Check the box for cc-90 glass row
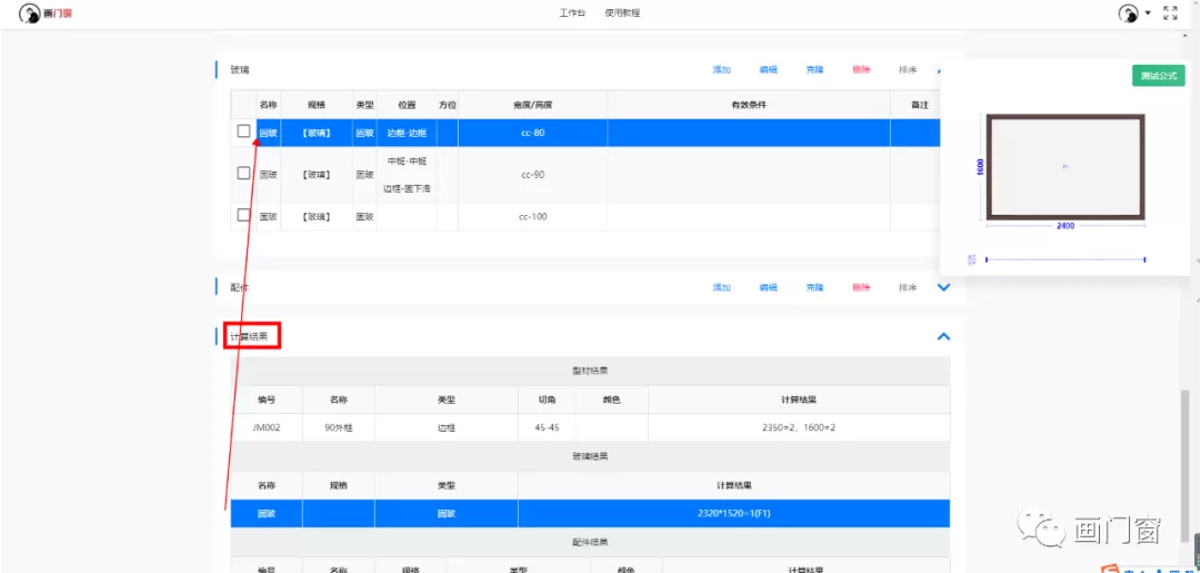The height and width of the screenshot is (573, 1200). 244,173
